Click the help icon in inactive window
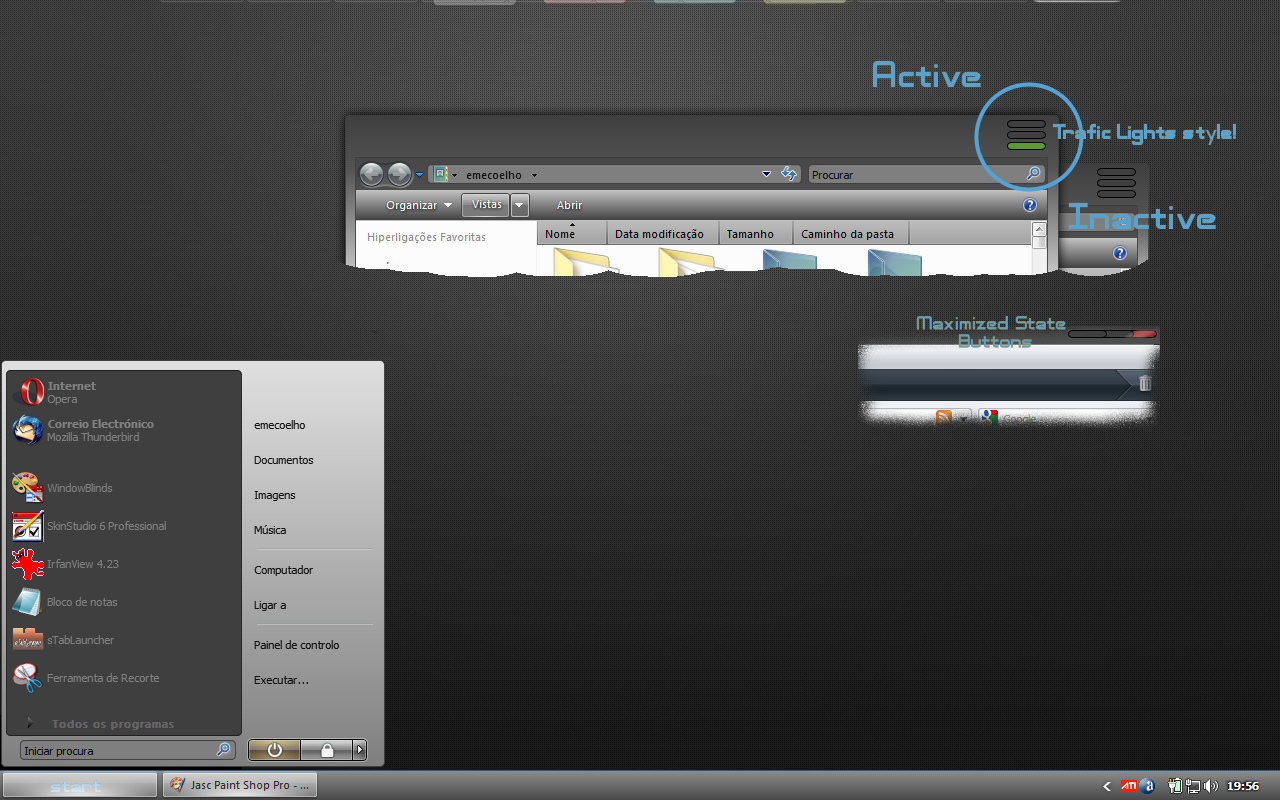The height and width of the screenshot is (800, 1280). (1120, 253)
